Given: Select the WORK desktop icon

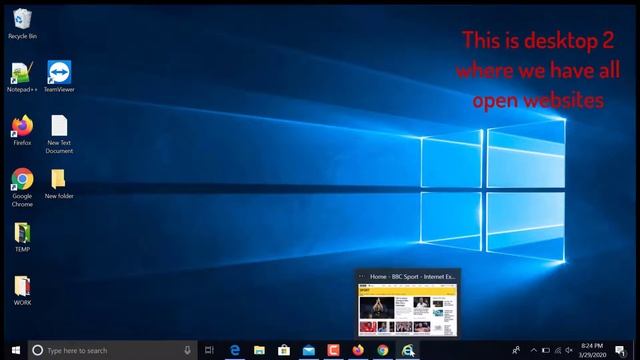Looking at the screenshot, I should tap(22, 291).
